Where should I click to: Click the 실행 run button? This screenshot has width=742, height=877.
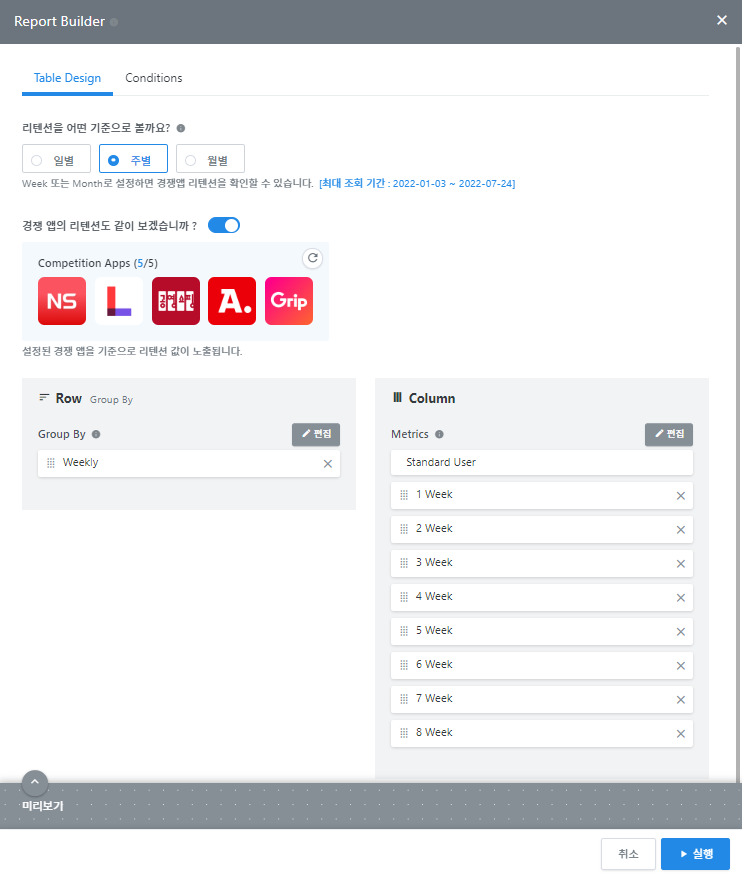pyautogui.click(x=695, y=854)
